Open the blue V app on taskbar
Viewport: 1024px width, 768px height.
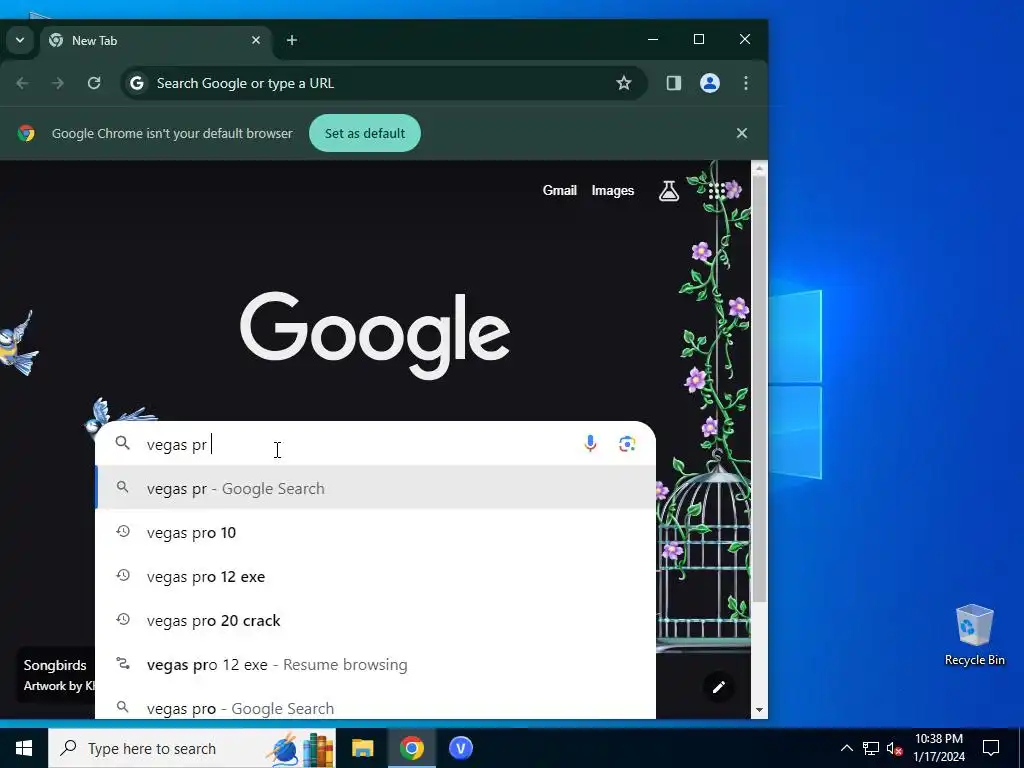[460, 748]
